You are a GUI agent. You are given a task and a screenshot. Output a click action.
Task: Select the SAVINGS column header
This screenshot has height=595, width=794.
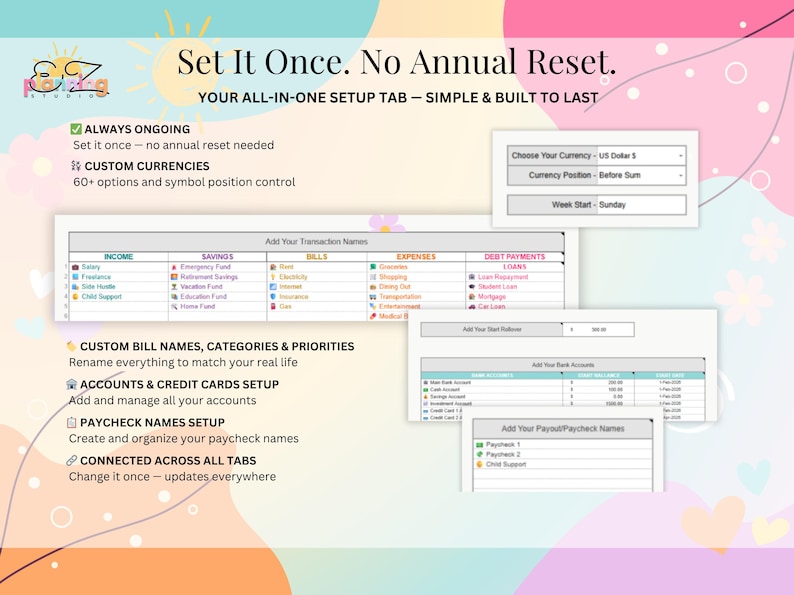pyautogui.click(x=217, y=257)
